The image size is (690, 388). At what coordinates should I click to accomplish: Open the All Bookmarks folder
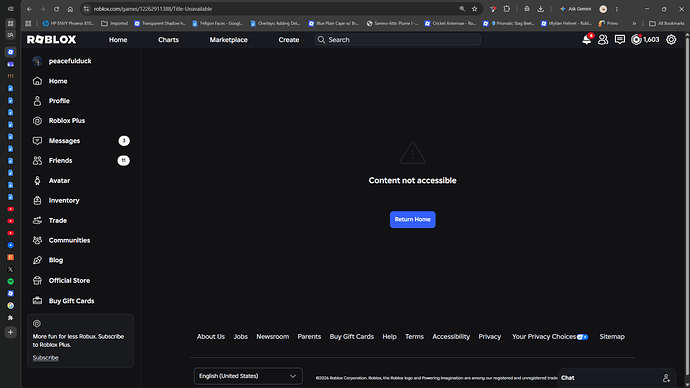point(667,23)
